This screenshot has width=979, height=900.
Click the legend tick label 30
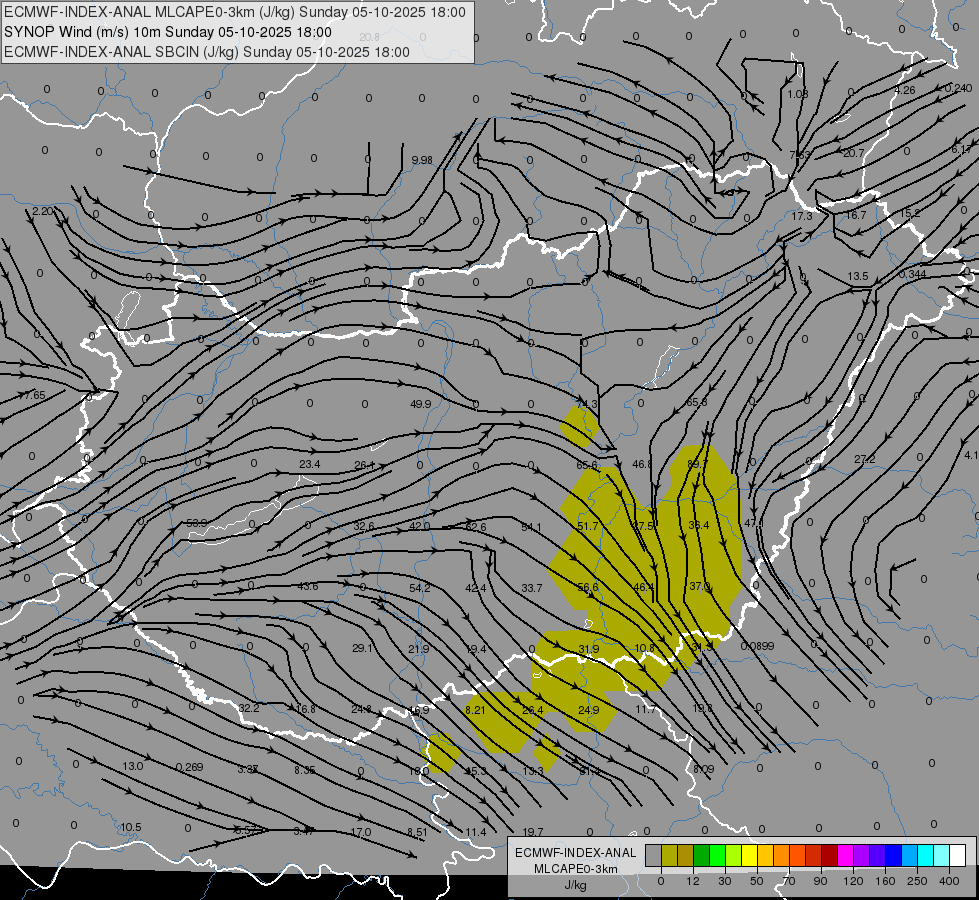coord(724,881)
